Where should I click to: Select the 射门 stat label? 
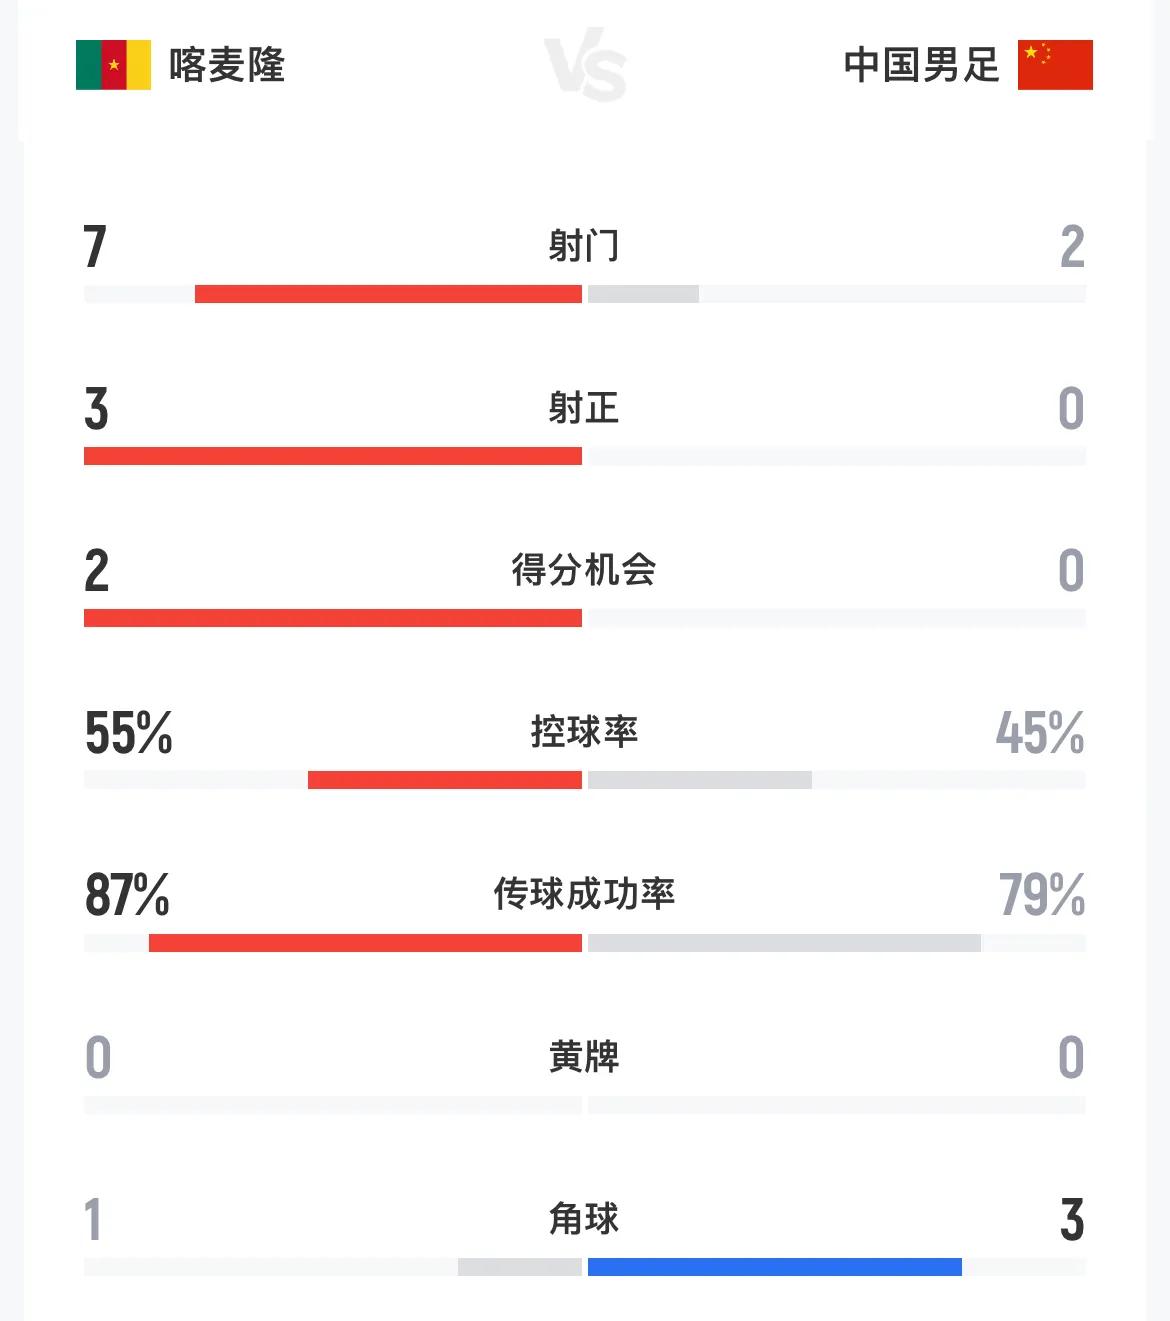point(584,246)
